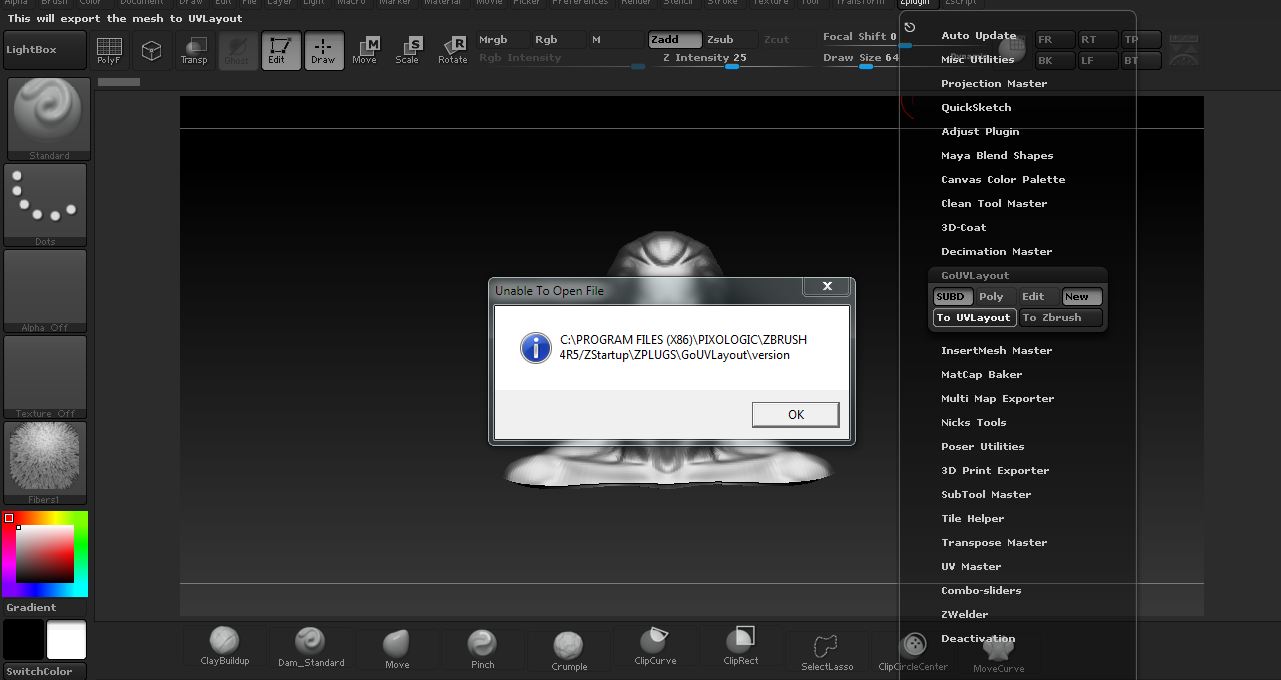Choose the Pinch brush icon
Image resolution: width=1281 pixels, height=680 pixels.
point(482,647)
